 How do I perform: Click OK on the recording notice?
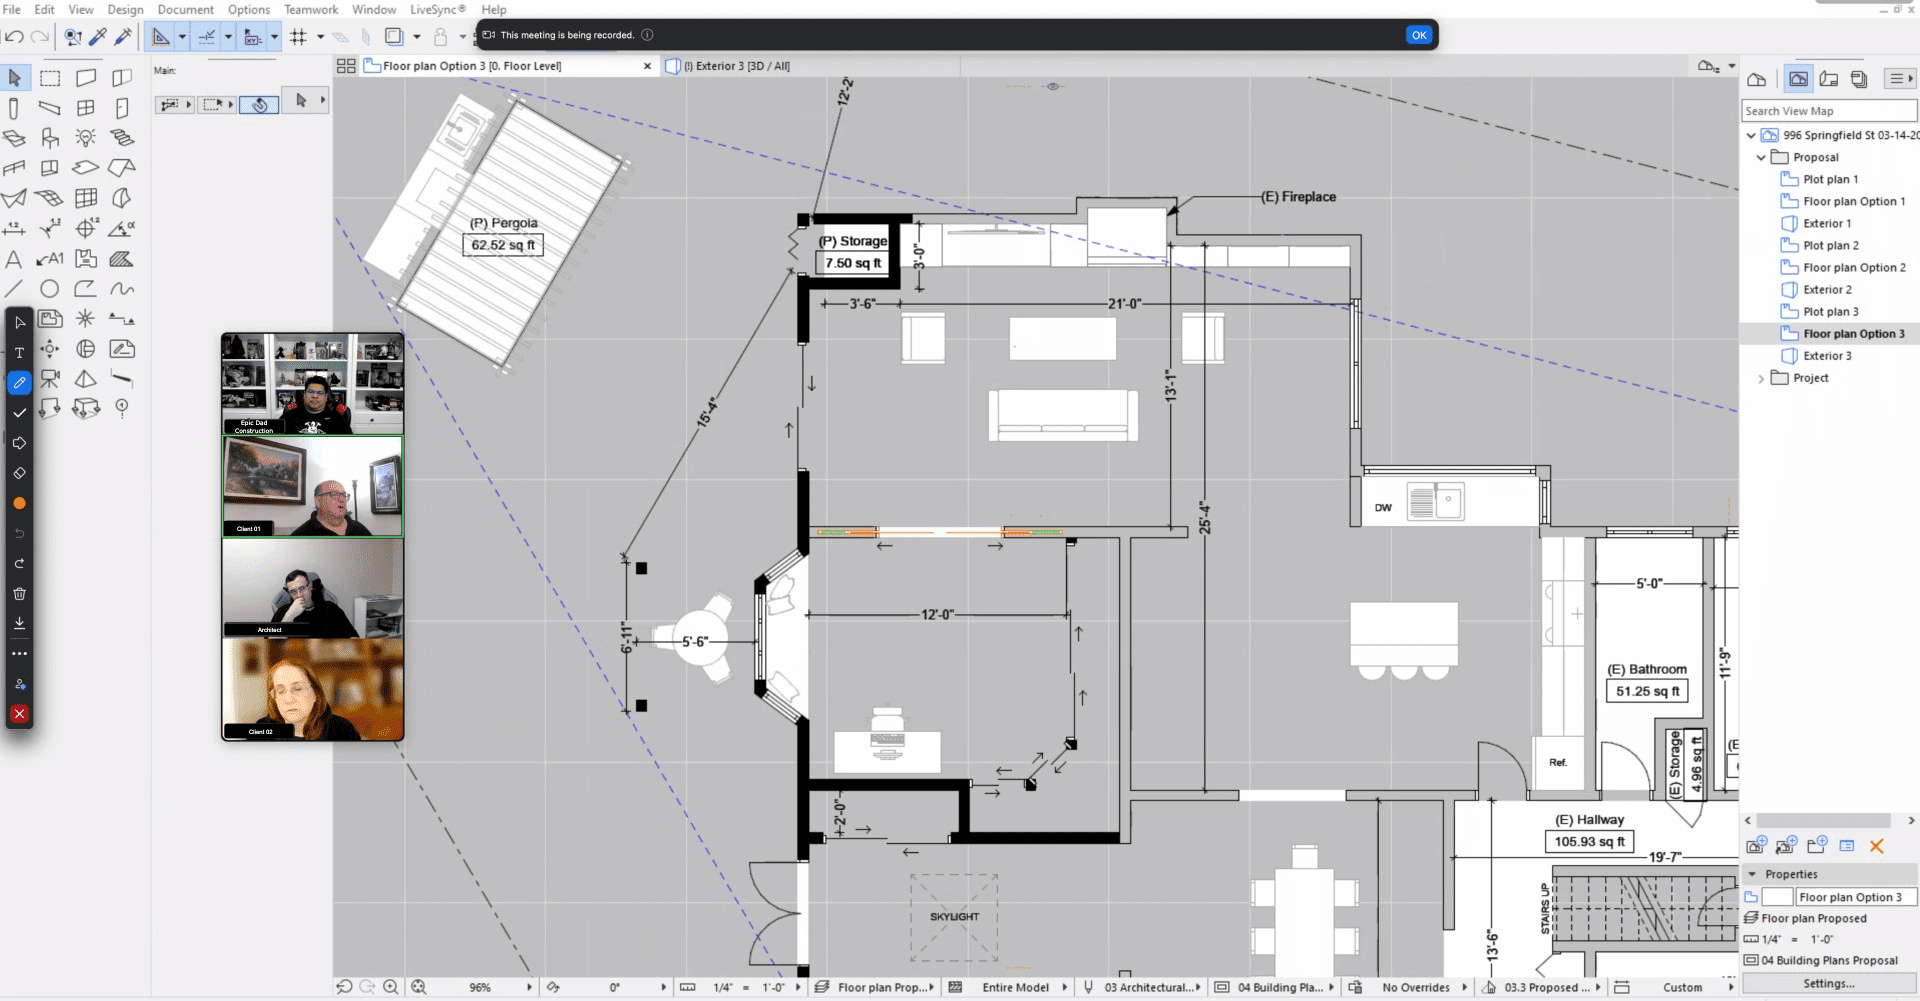1418,35
